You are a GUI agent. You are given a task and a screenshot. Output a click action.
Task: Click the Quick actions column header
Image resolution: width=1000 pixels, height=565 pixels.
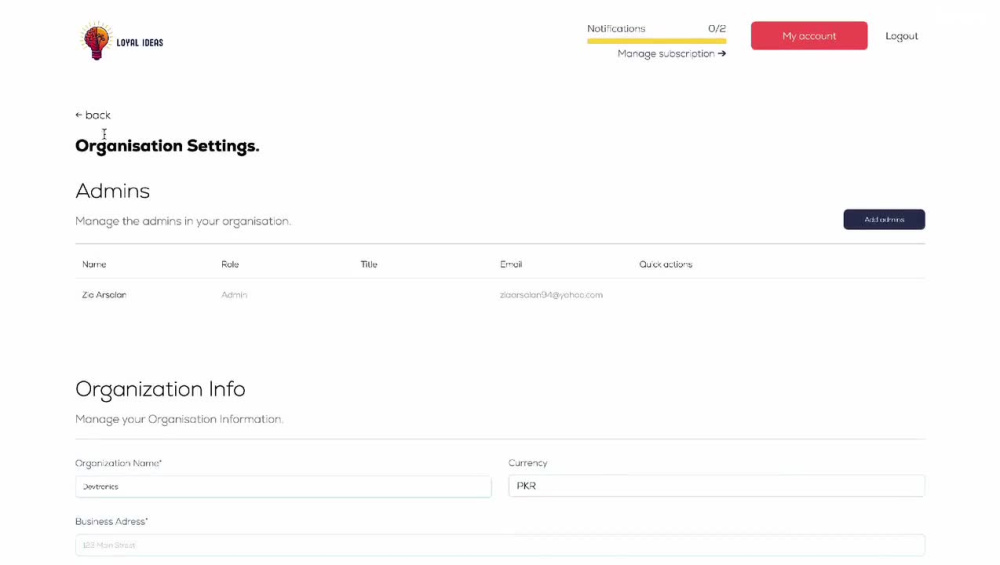coord(666,264)
